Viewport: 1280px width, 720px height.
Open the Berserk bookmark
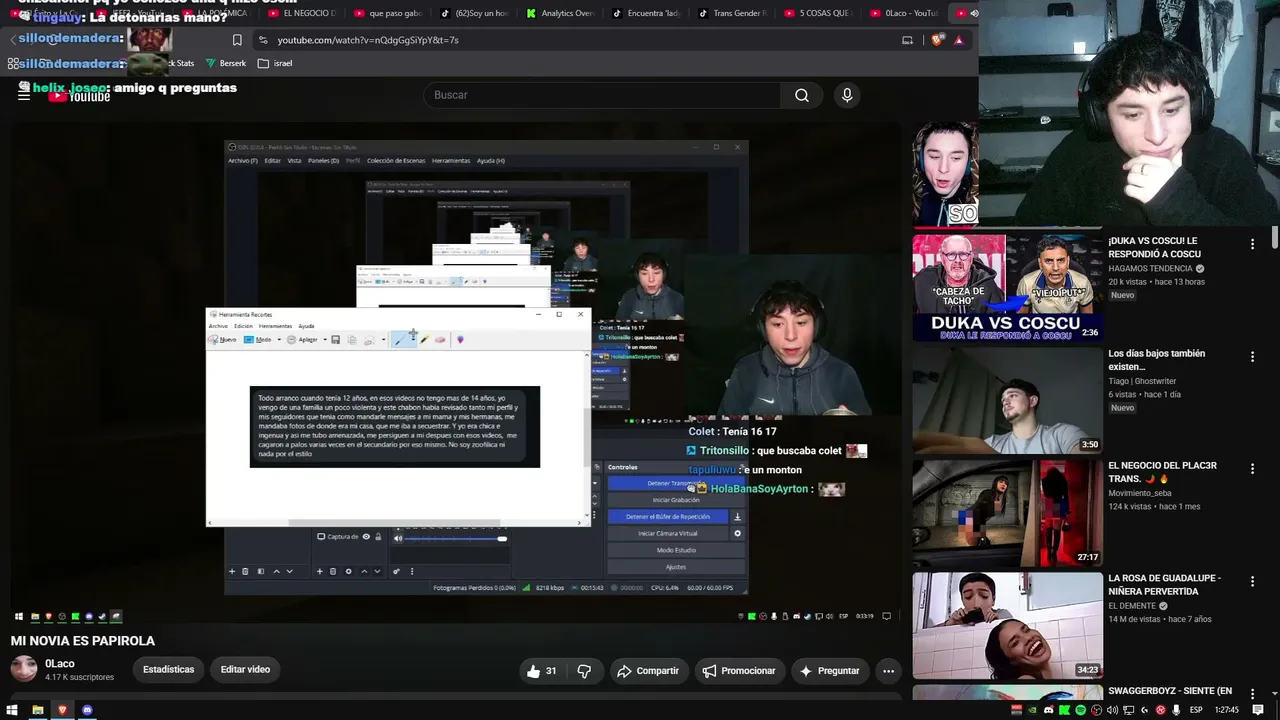226,63
